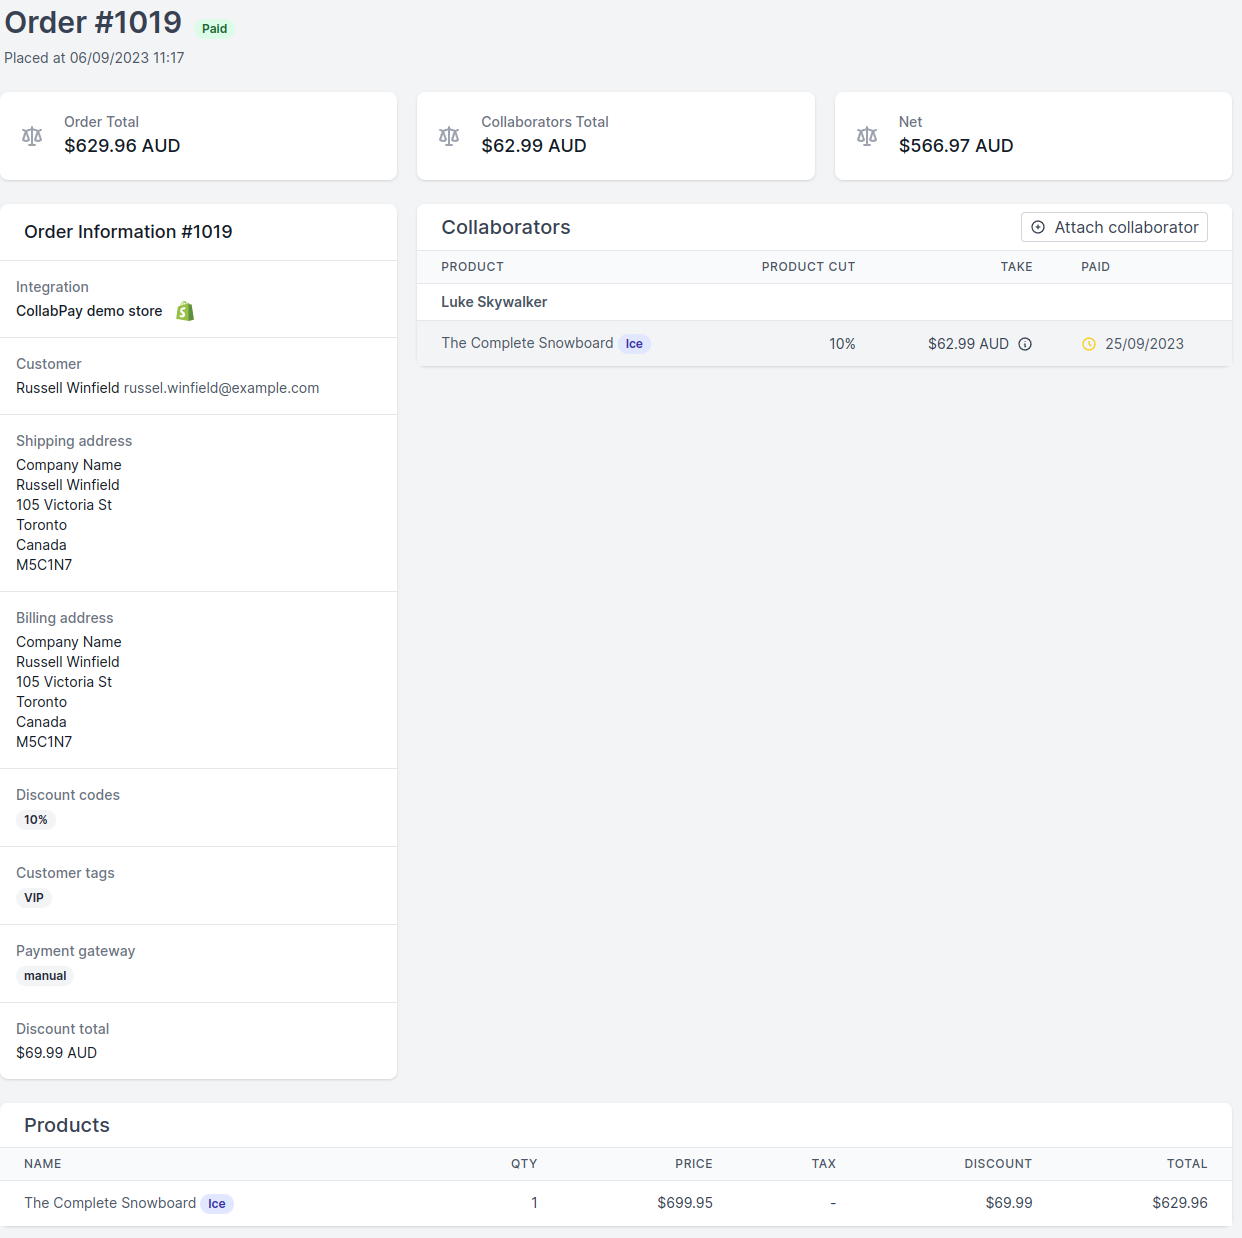
Task: Click the 10% discount code tag
Action: click(x=36, y=820)
